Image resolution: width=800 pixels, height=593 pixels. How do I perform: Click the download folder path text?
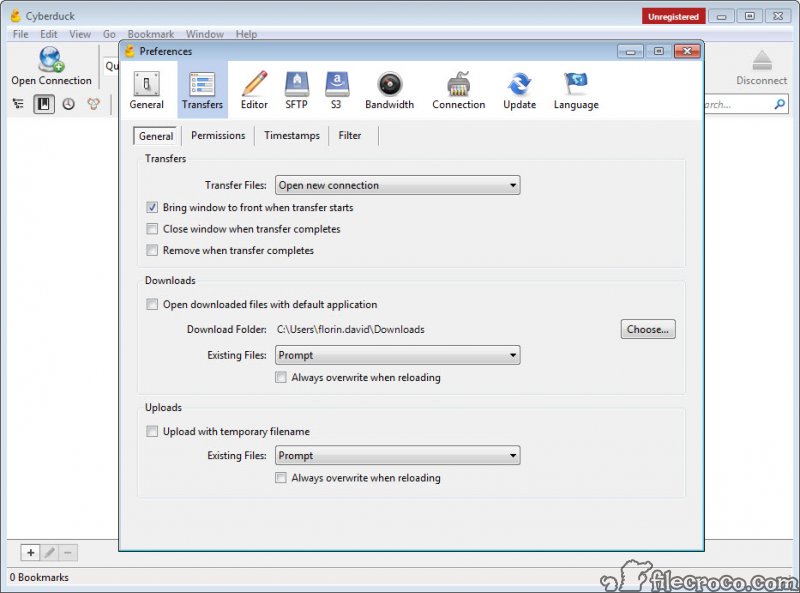[351, 329]
